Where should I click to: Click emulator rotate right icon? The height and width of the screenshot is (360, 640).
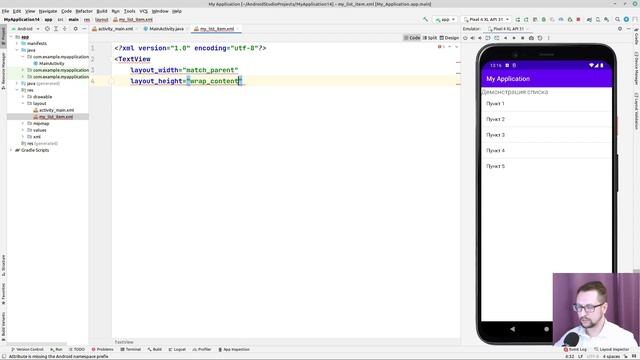(x=497, y=38)
